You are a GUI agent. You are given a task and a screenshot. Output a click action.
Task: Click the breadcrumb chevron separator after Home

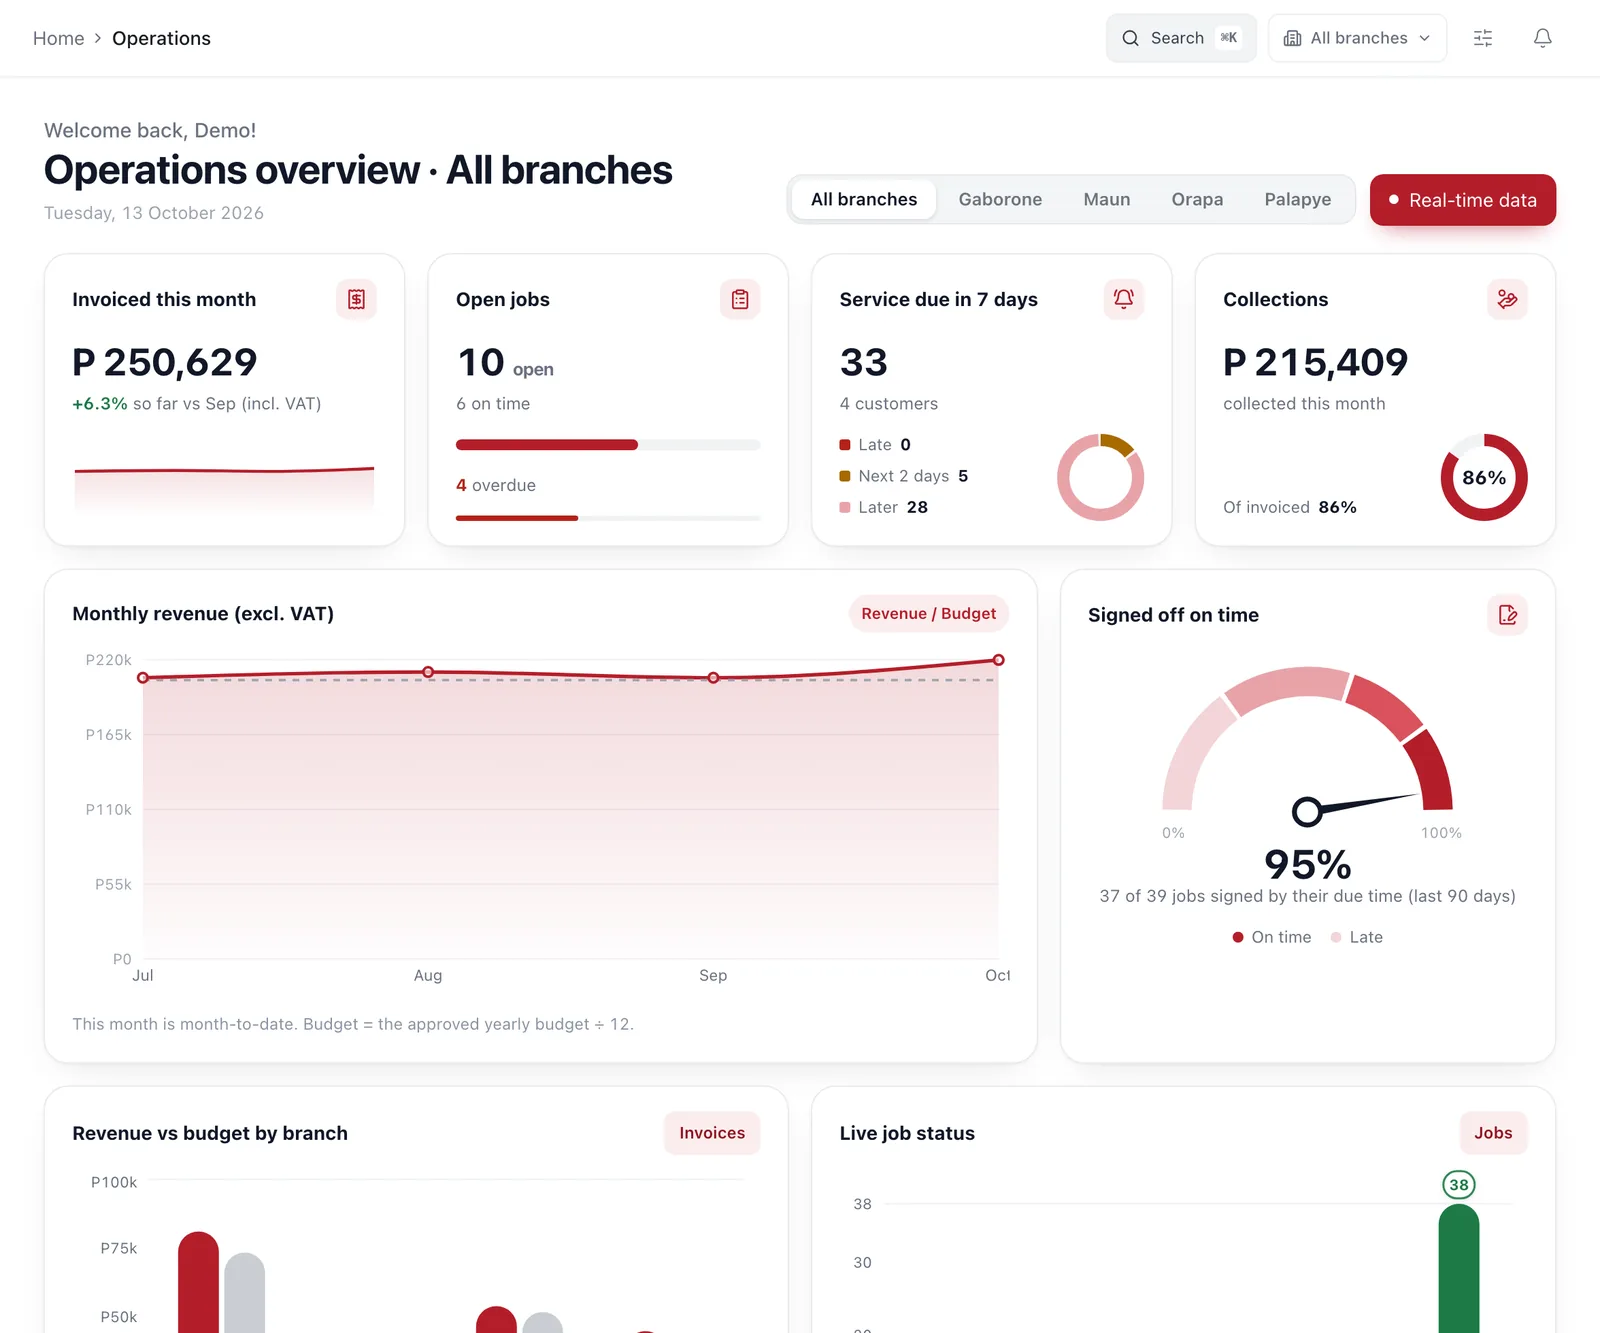click(x=98, y=38)
